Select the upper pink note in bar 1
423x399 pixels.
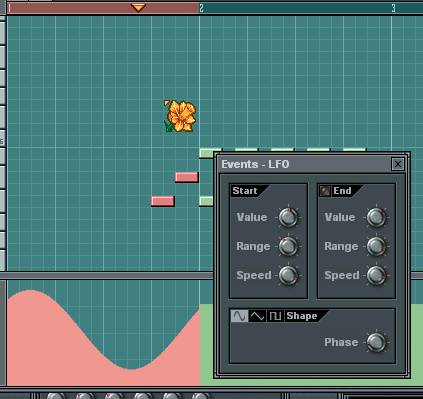(x=187, y=177)
